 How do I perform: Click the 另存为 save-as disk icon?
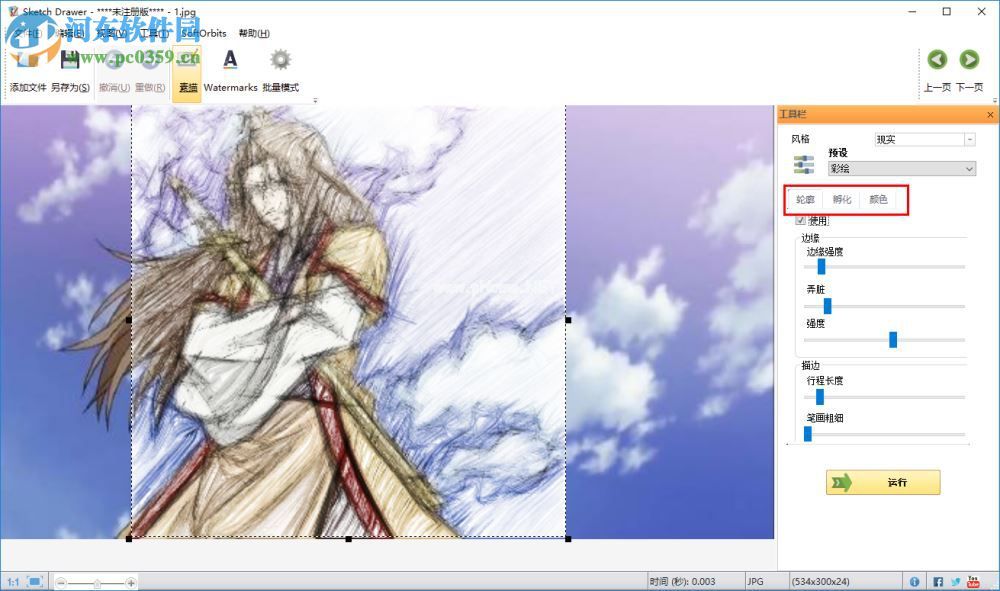pyautogui.click(x=68, y=60)
